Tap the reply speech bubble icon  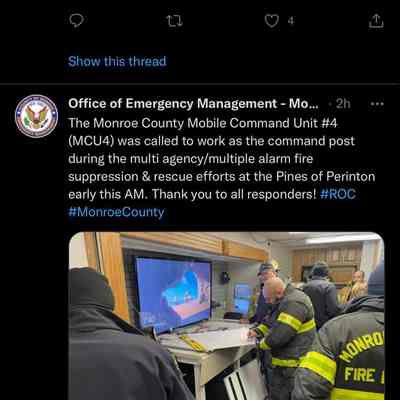[76, 21]
